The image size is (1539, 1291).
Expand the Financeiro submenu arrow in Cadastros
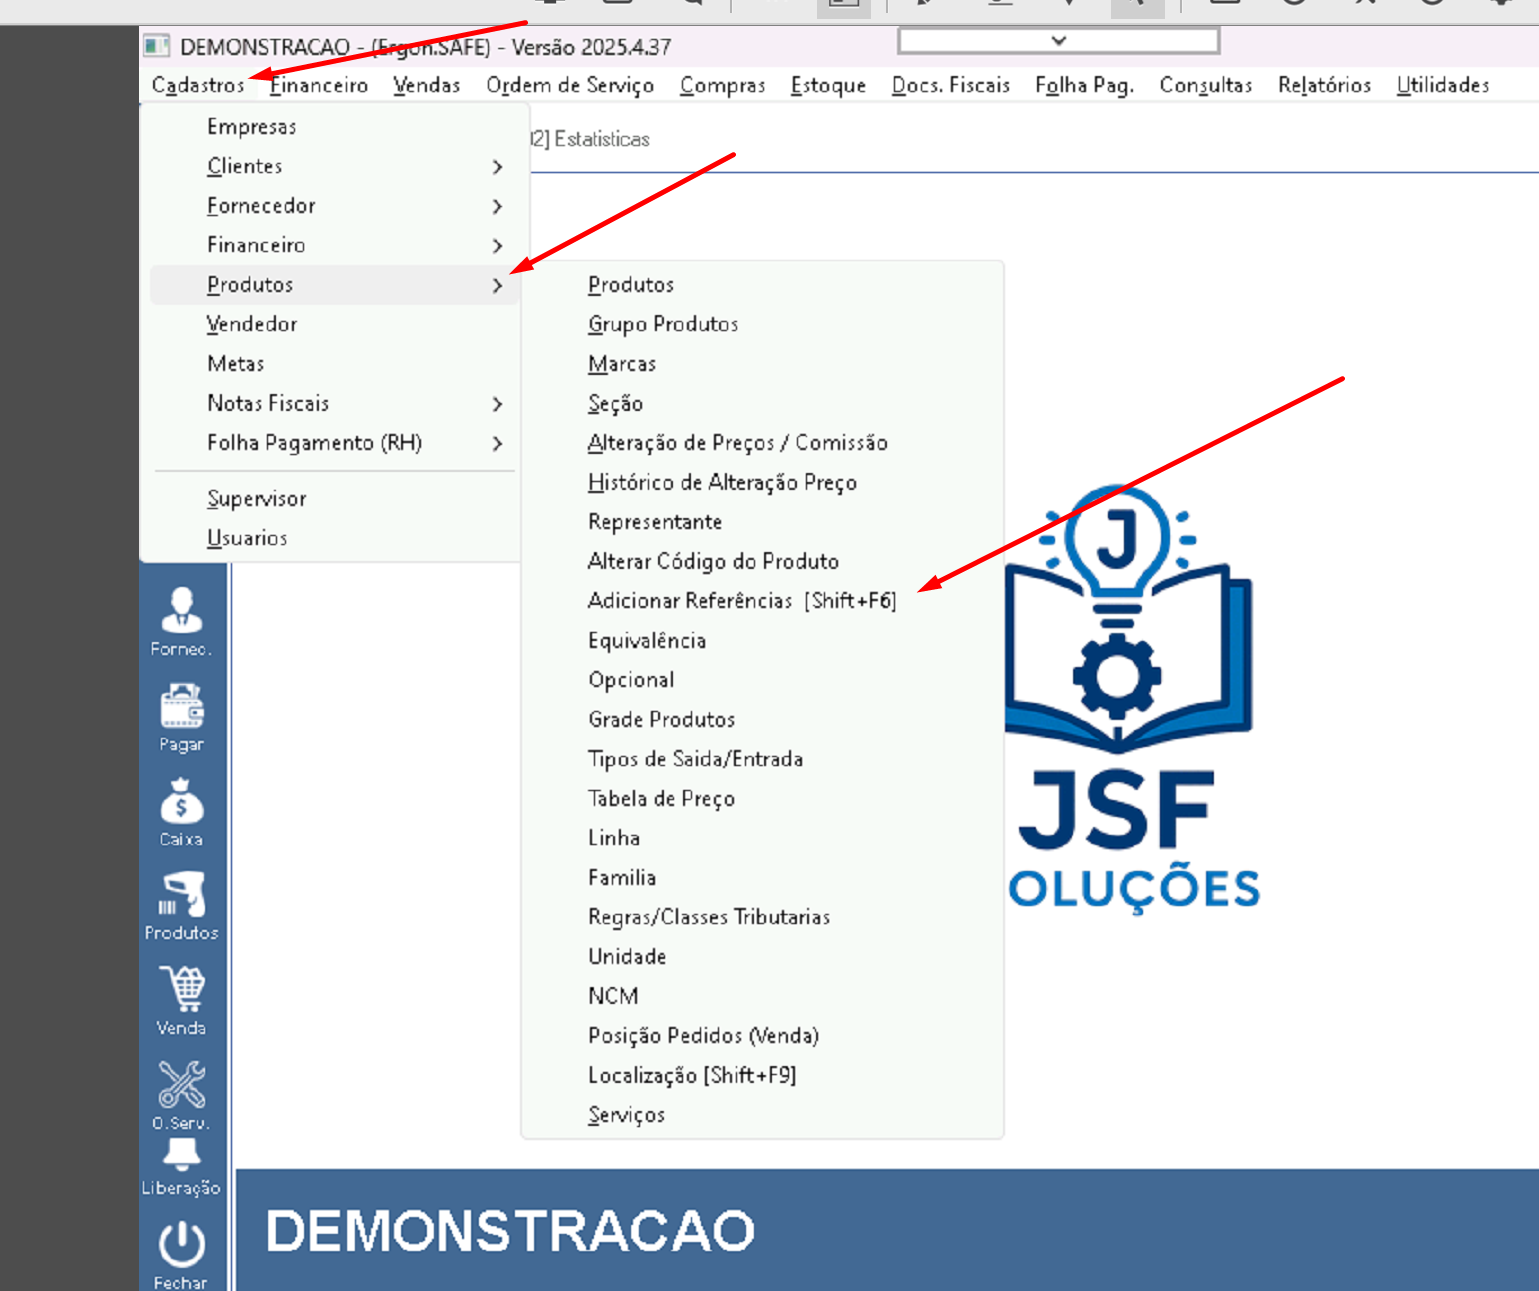pos(497,245)
